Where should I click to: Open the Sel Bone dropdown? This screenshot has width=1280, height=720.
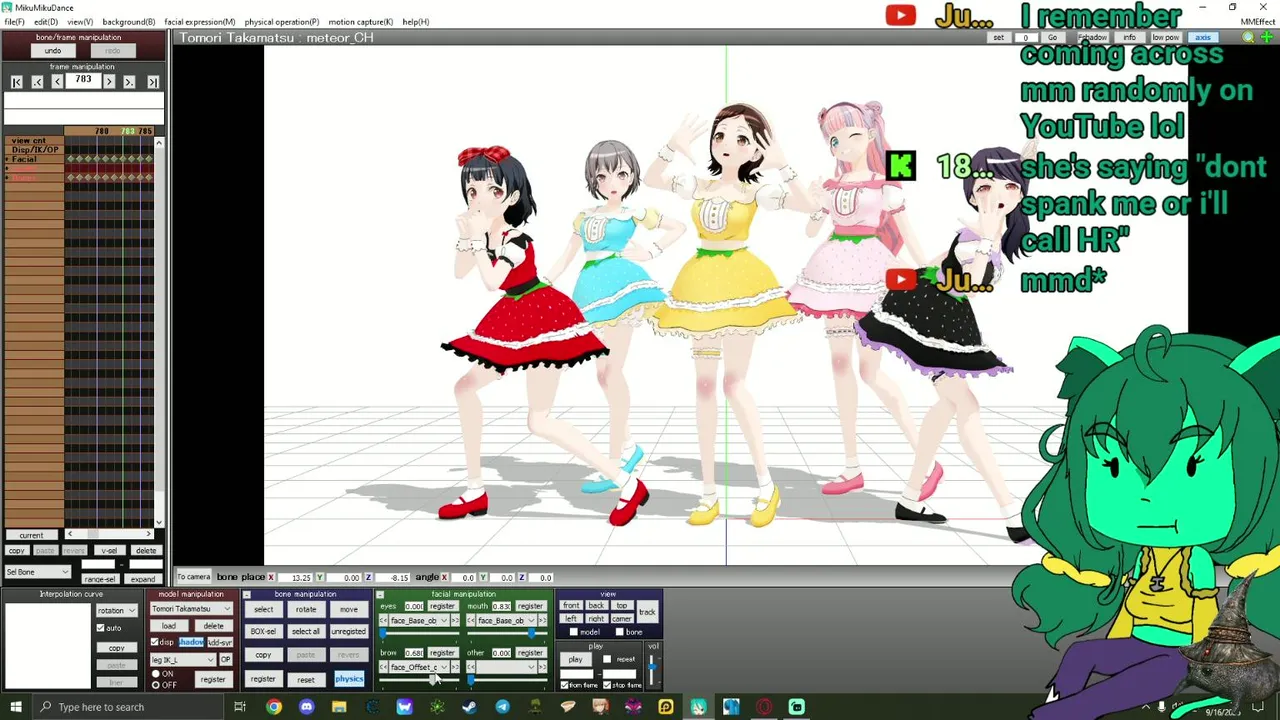click(38, 572)
